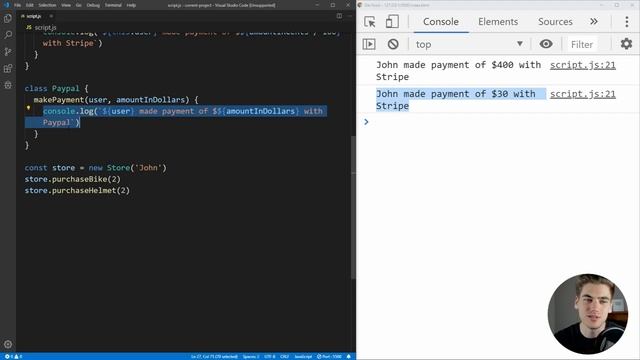Open the Debug menu in VS Code
The width and height of the screenshot is (640, 360).
(93, 5)
